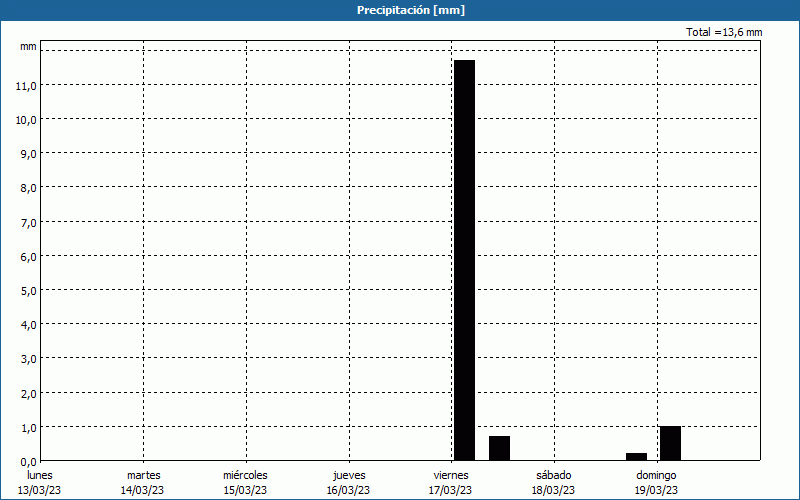Click the 11,0 y-axis value
Screen dimensions: 800x500
(26, 86)
